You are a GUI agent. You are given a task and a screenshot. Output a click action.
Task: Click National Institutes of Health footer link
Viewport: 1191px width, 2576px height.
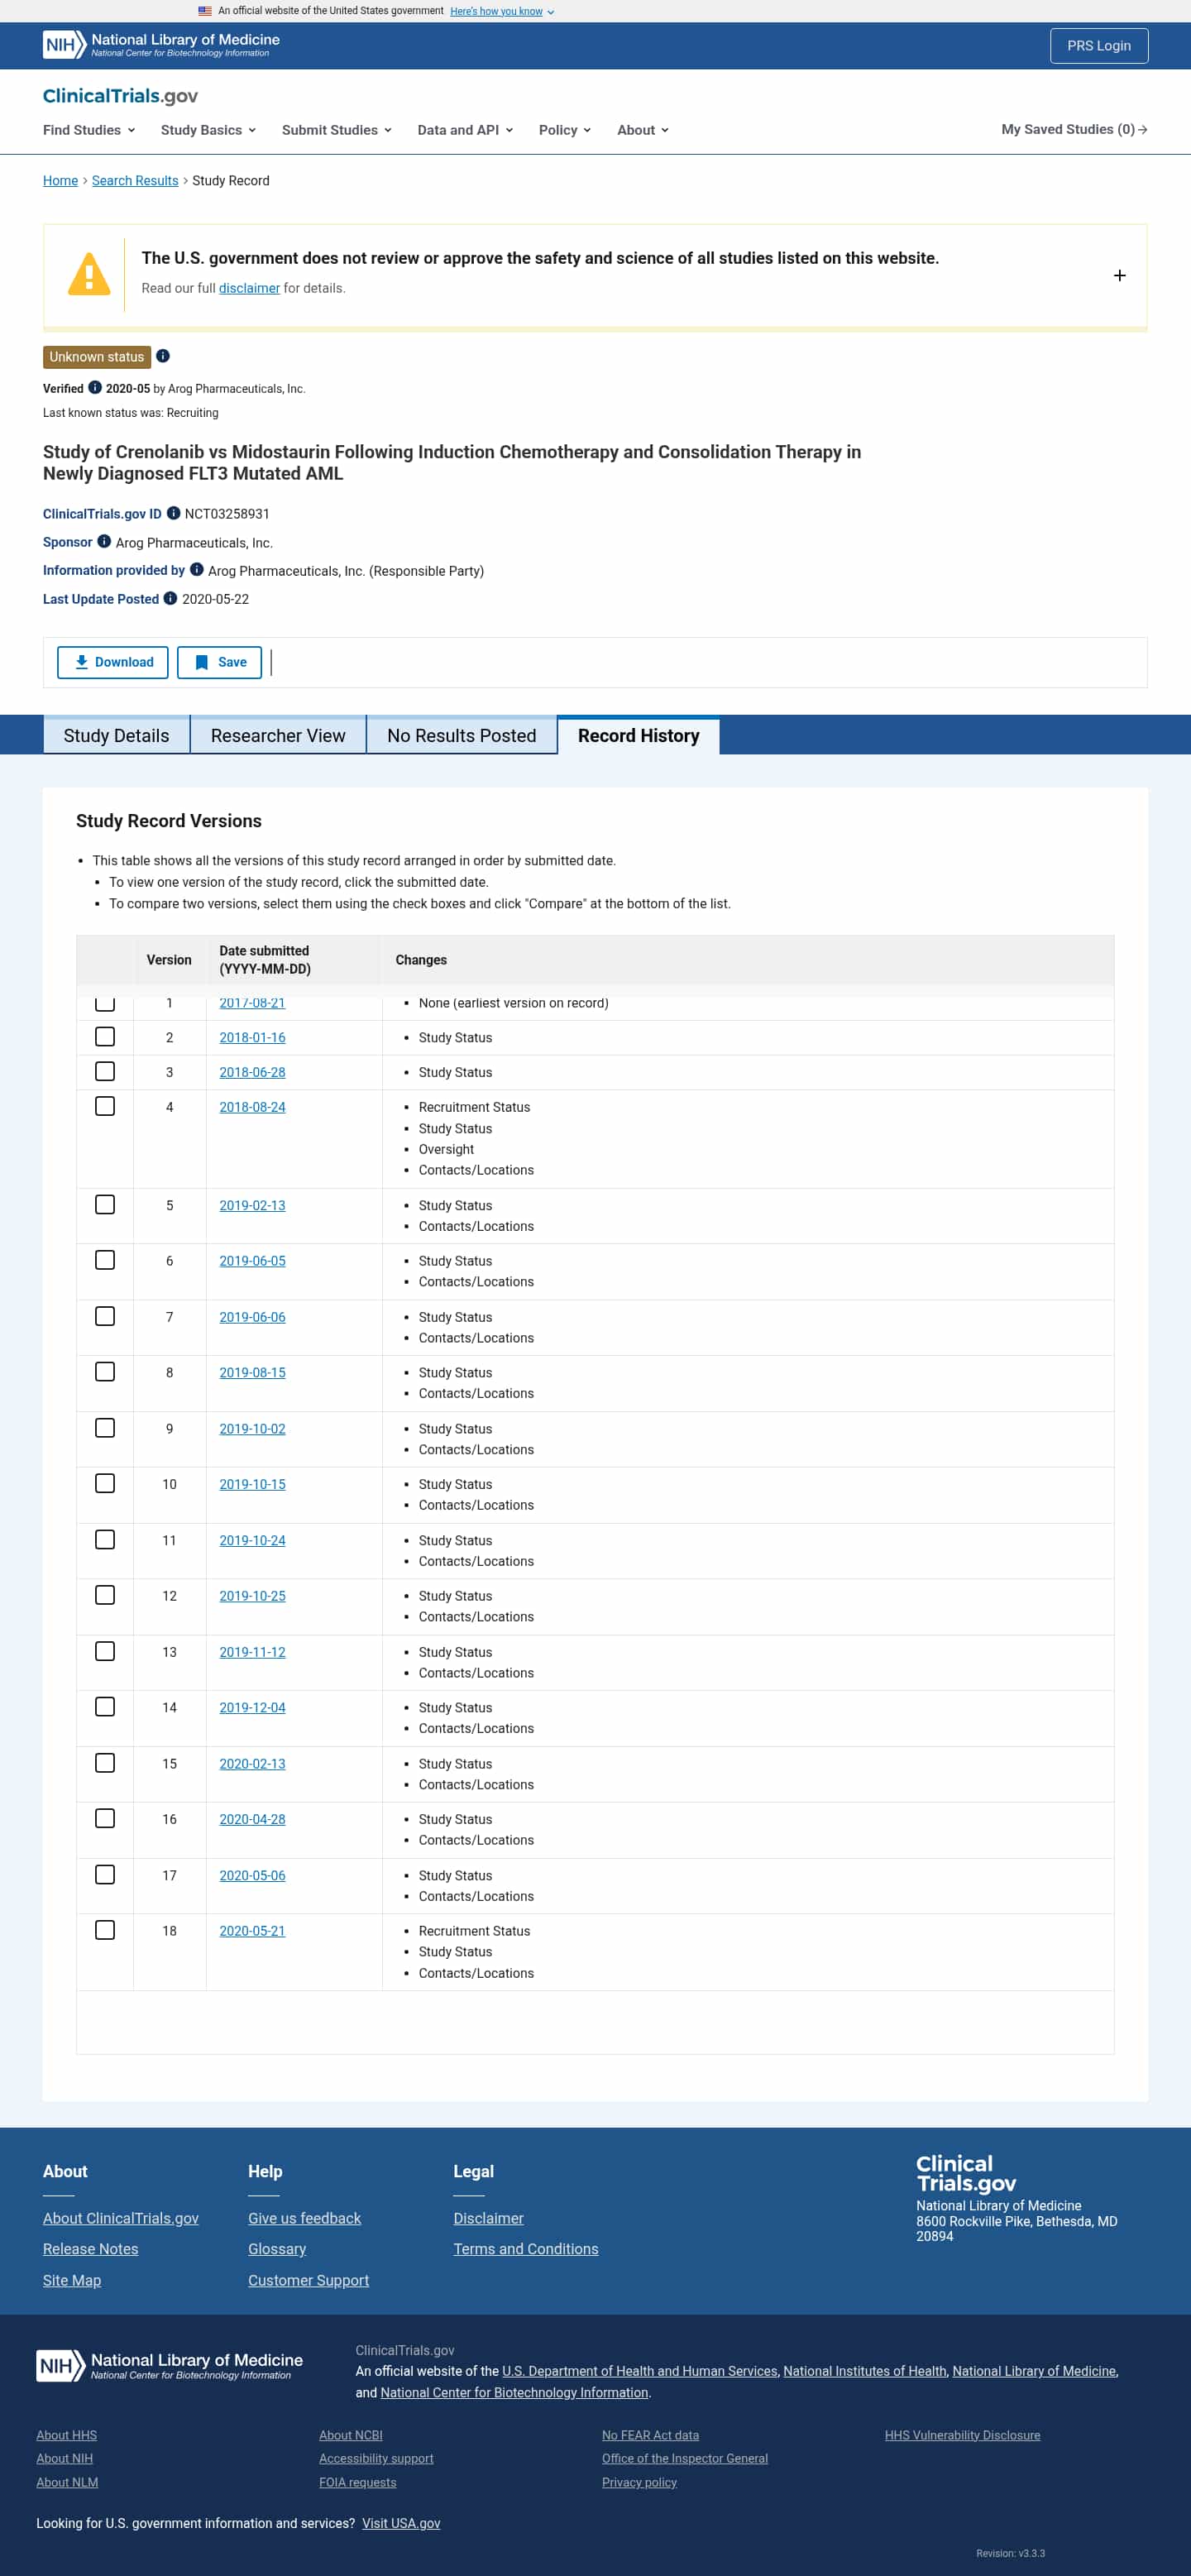pyautogui.click(x=865, y=2371)
